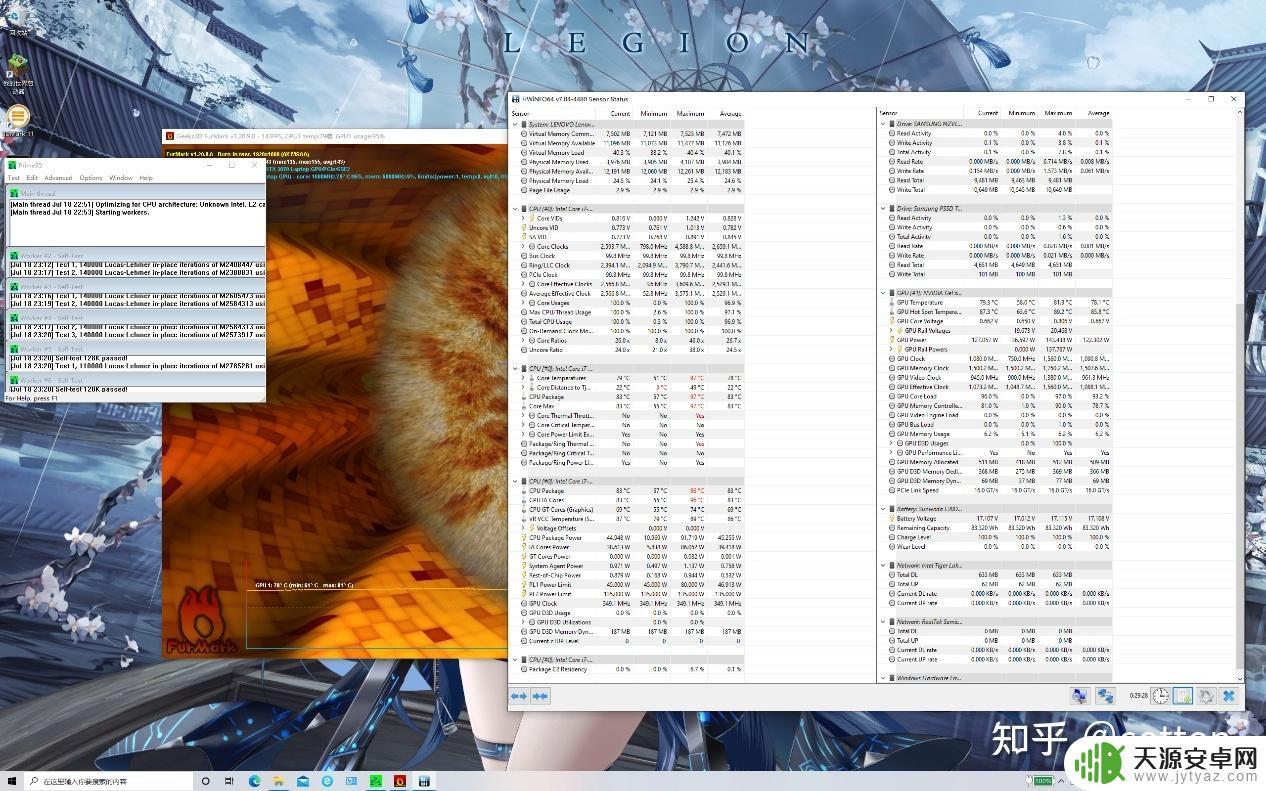The height and width of the screenshot is (791, 1266).
Task: Collapse the first CPU [#0] Intel Core group
Action: [515, 209]
